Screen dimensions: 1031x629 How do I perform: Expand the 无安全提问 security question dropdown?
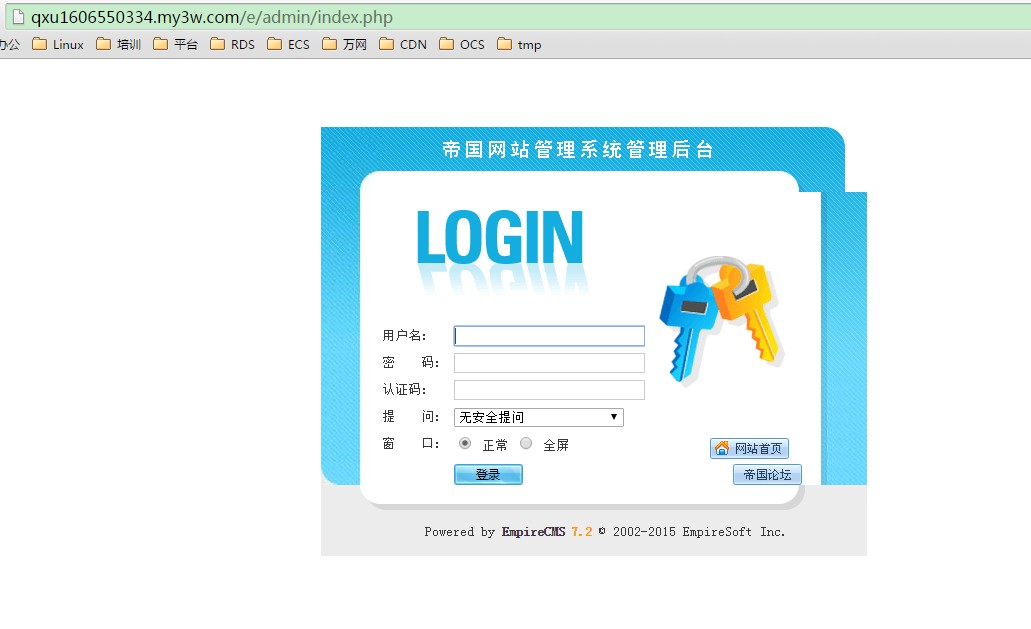pyautogui.click(x=538, y=417)
